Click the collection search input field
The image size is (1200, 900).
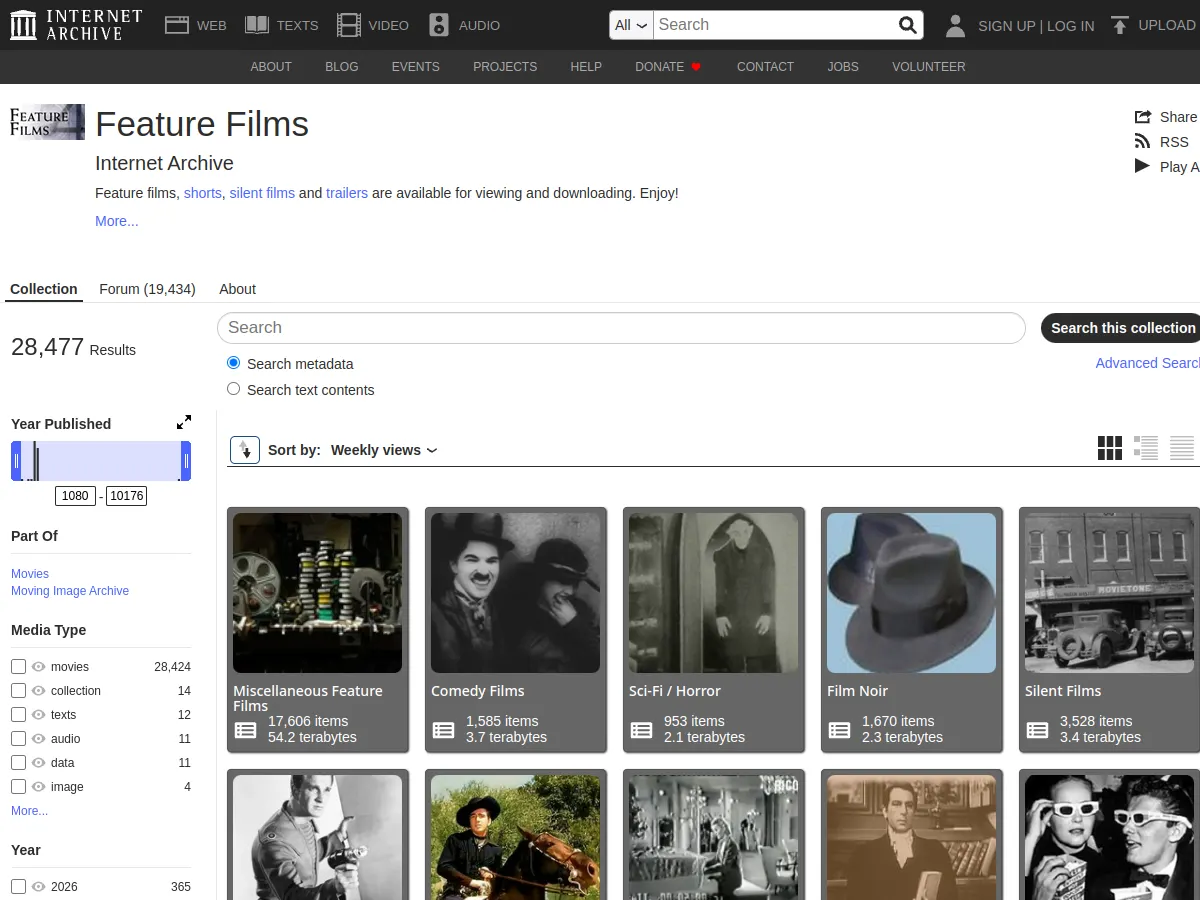point(621,328)
